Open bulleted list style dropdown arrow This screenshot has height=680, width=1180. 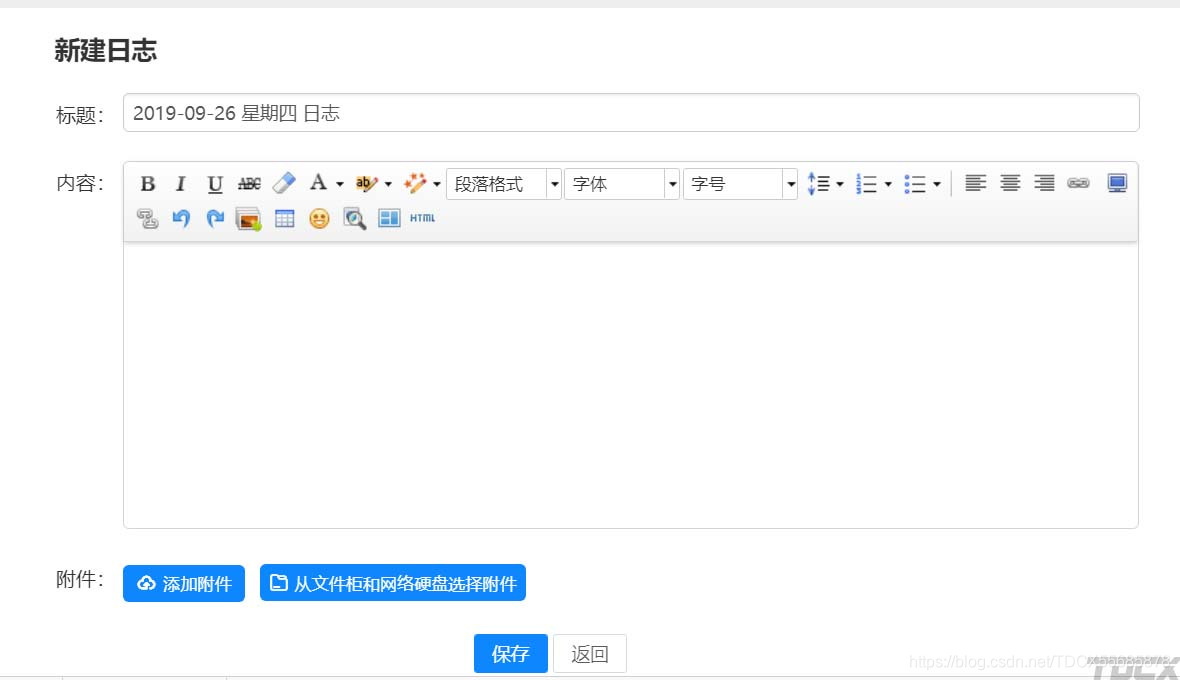937,184
